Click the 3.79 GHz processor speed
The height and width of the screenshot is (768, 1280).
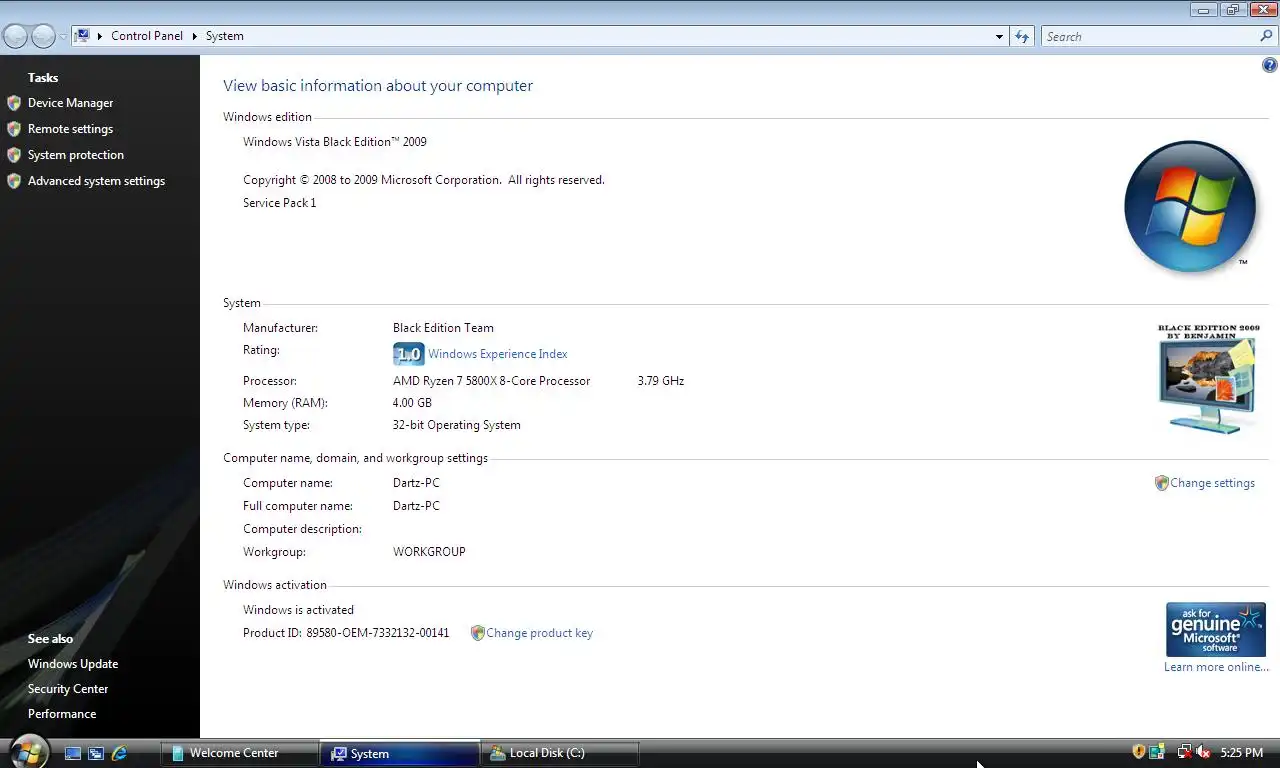pos(660,381)
